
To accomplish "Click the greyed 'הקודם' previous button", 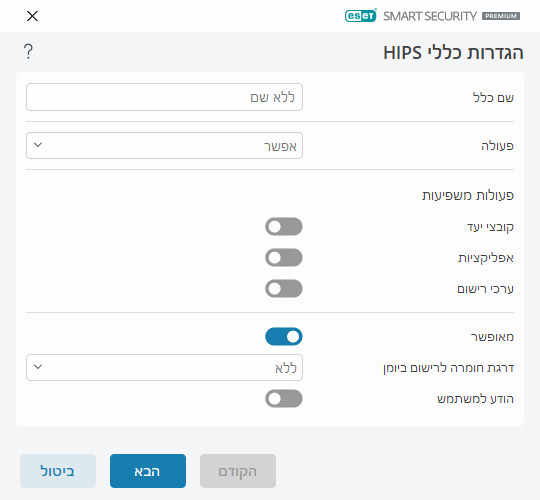I will click(x=238, y=471).
